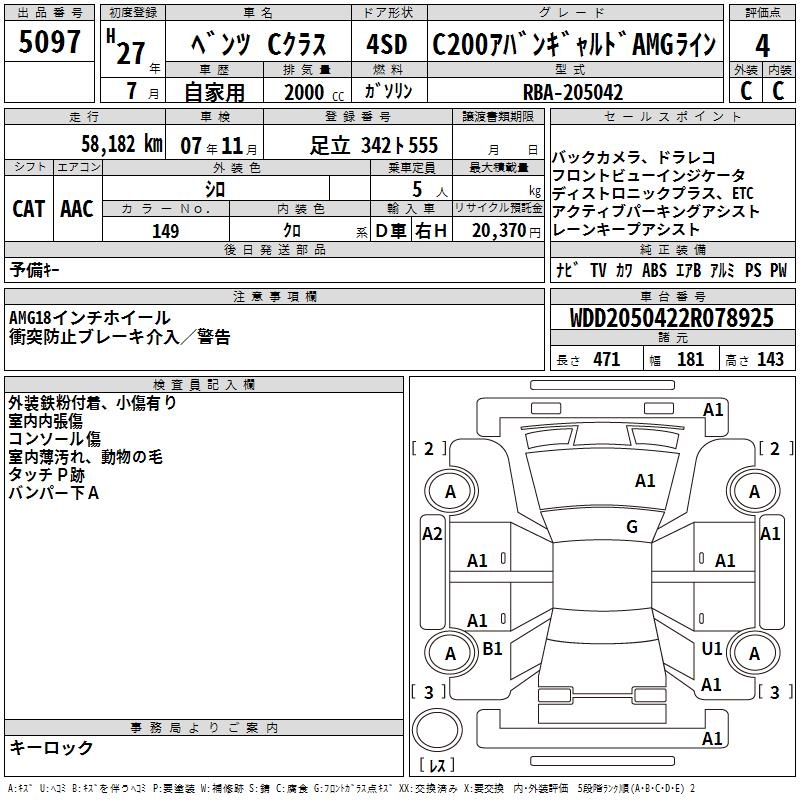
Task: Select the B1 mark near rear-left wheel
Action: coord(492,648)
